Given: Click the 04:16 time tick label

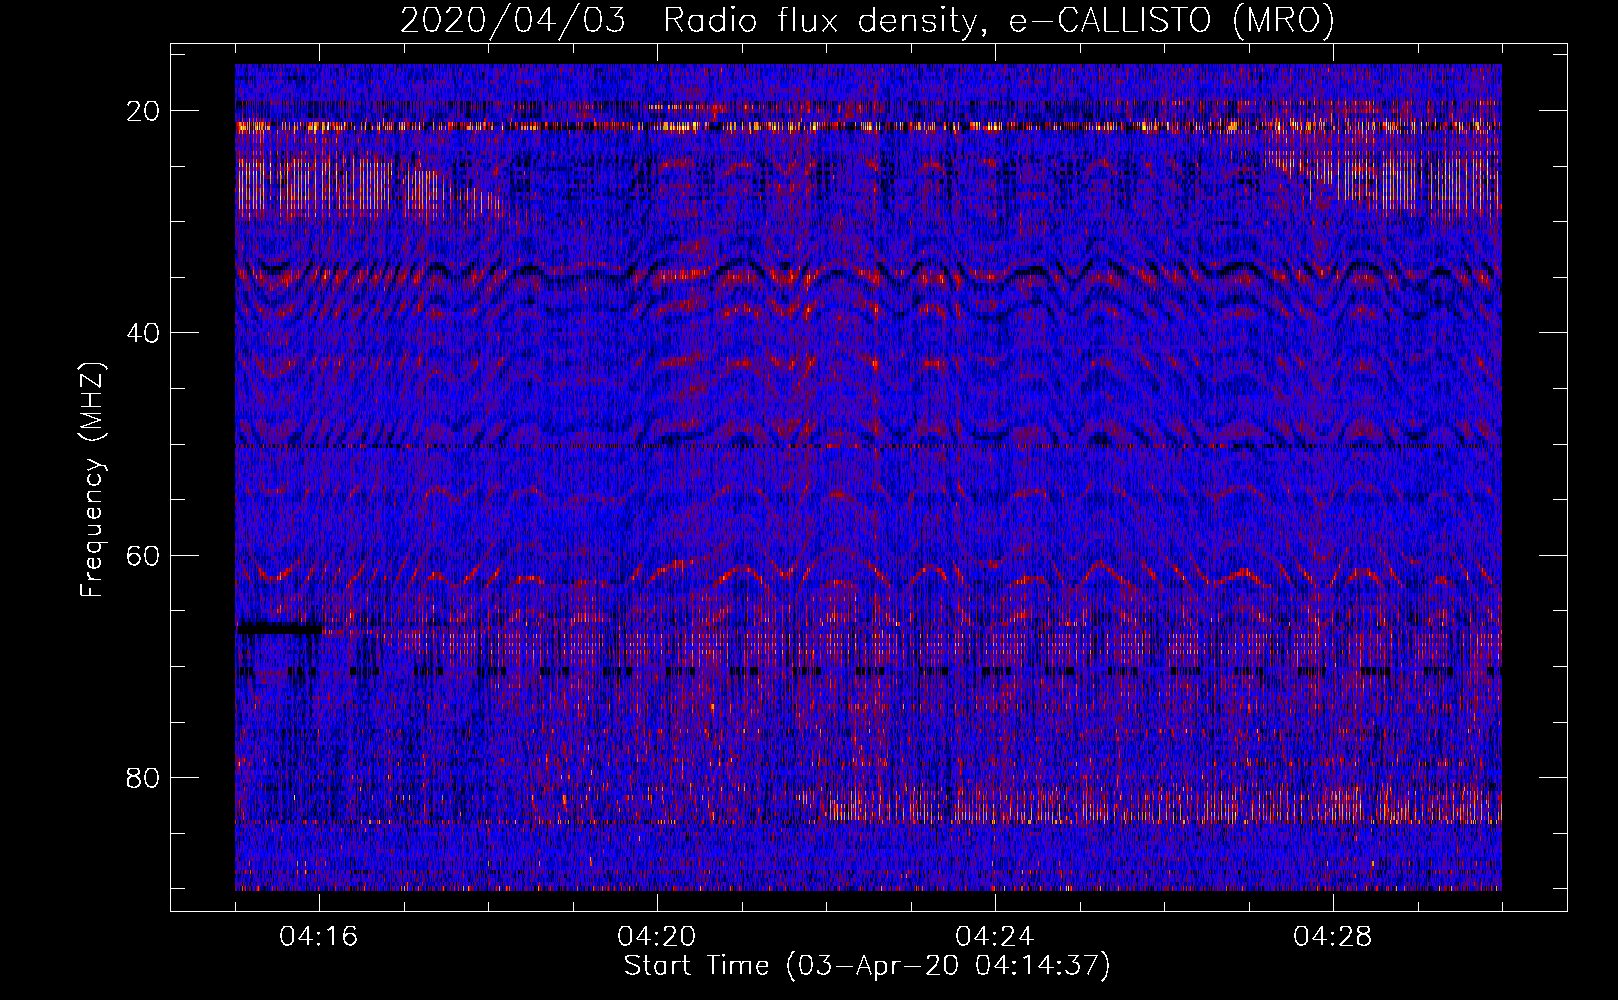Looking at the screenshot, I should [319, 937].
